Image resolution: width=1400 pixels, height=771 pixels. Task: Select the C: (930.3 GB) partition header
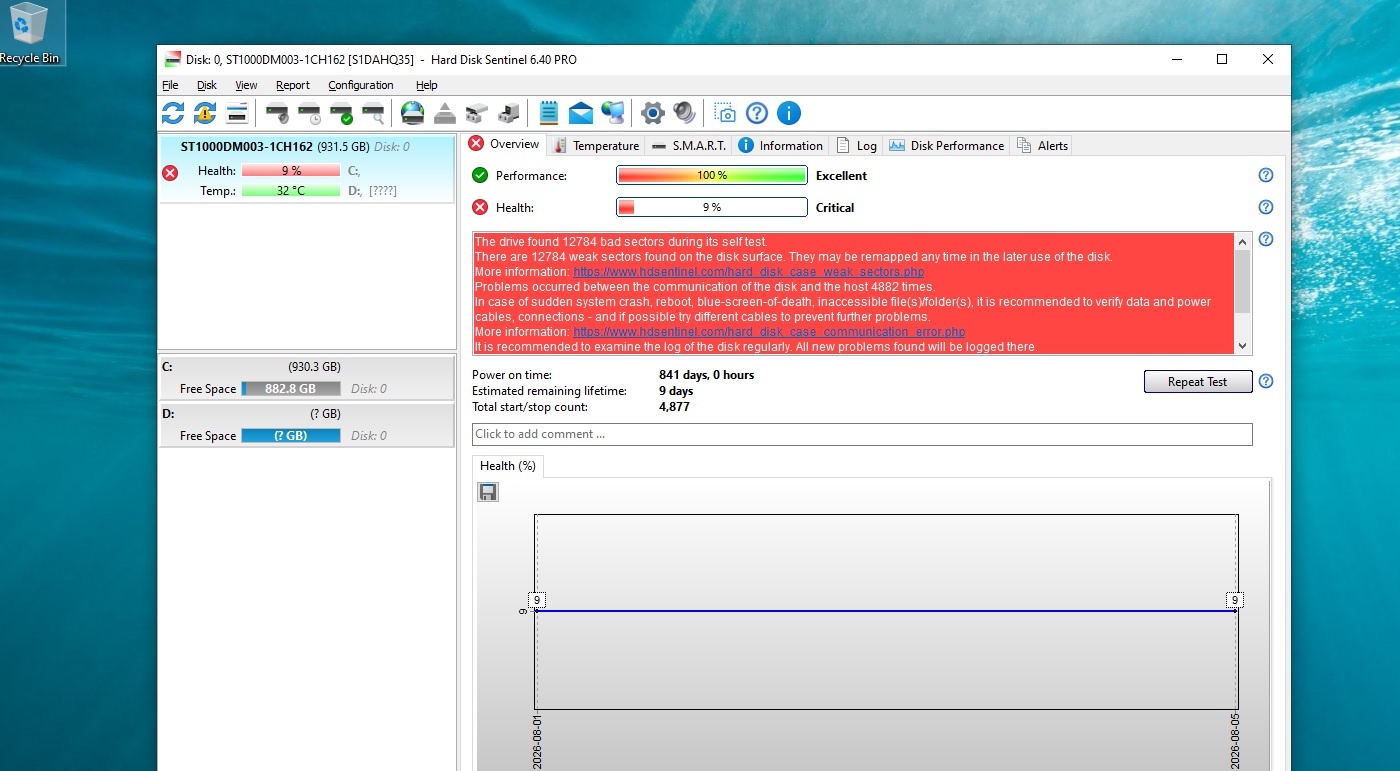pos(307,367)
